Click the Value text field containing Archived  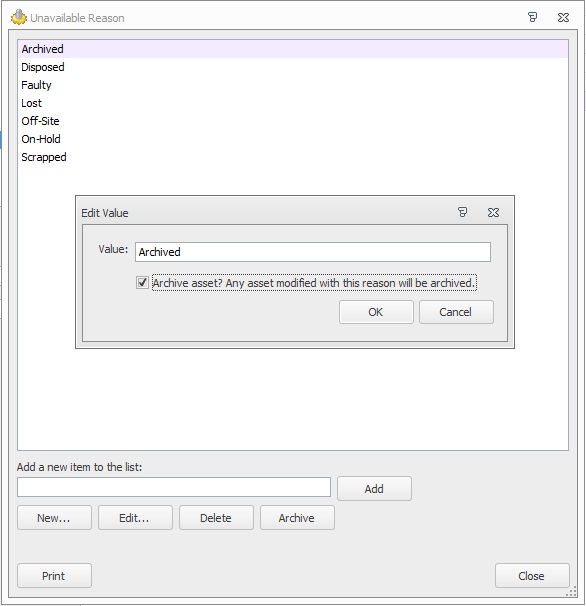313,252
